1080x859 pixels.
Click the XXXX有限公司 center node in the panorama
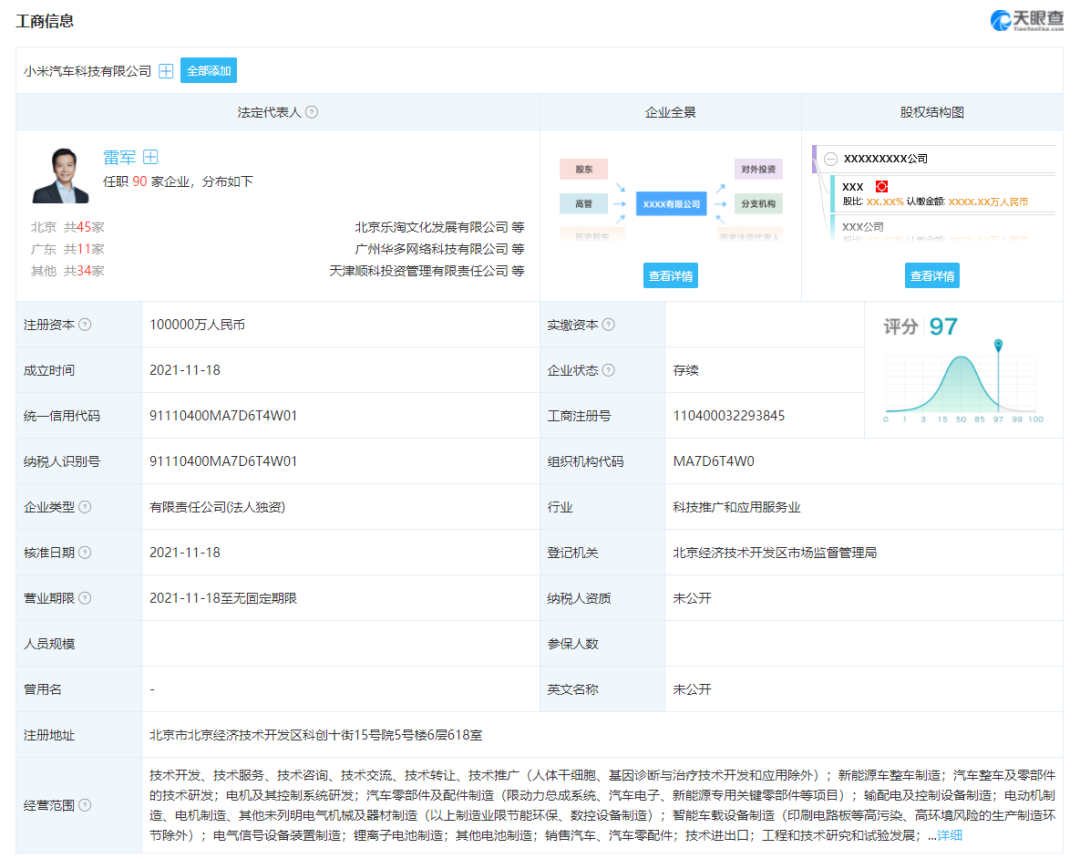point(671,204)
